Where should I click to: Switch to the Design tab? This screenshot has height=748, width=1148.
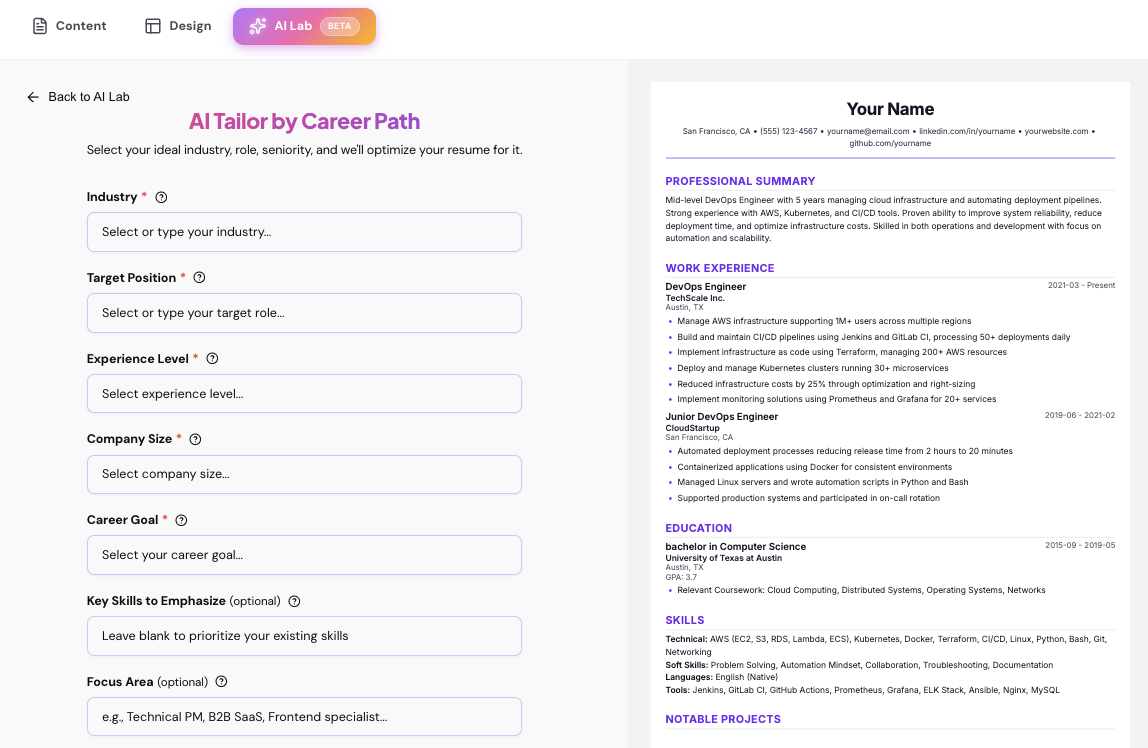pyautogui.click(x=178, y=25)
